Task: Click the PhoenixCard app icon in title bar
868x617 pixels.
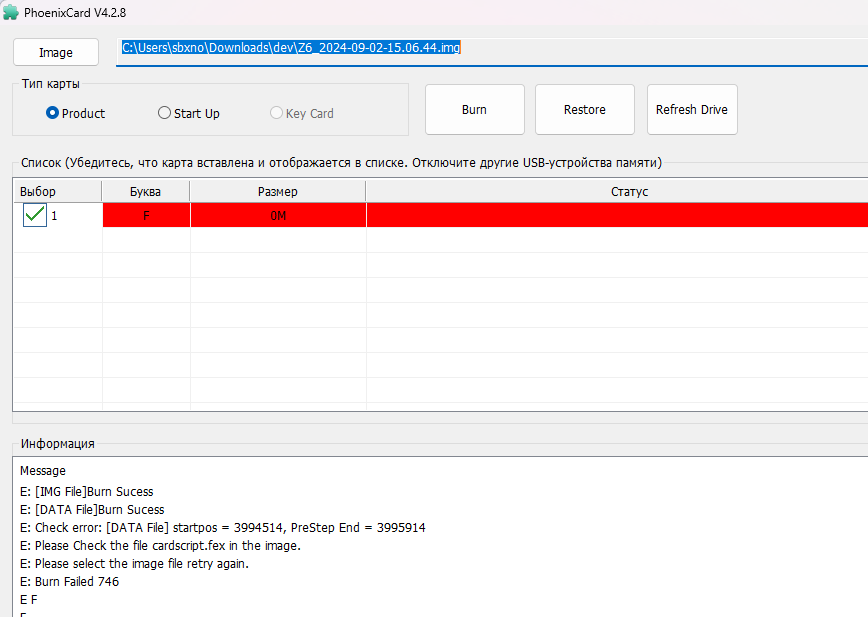Action: click(x=11, y=12)
